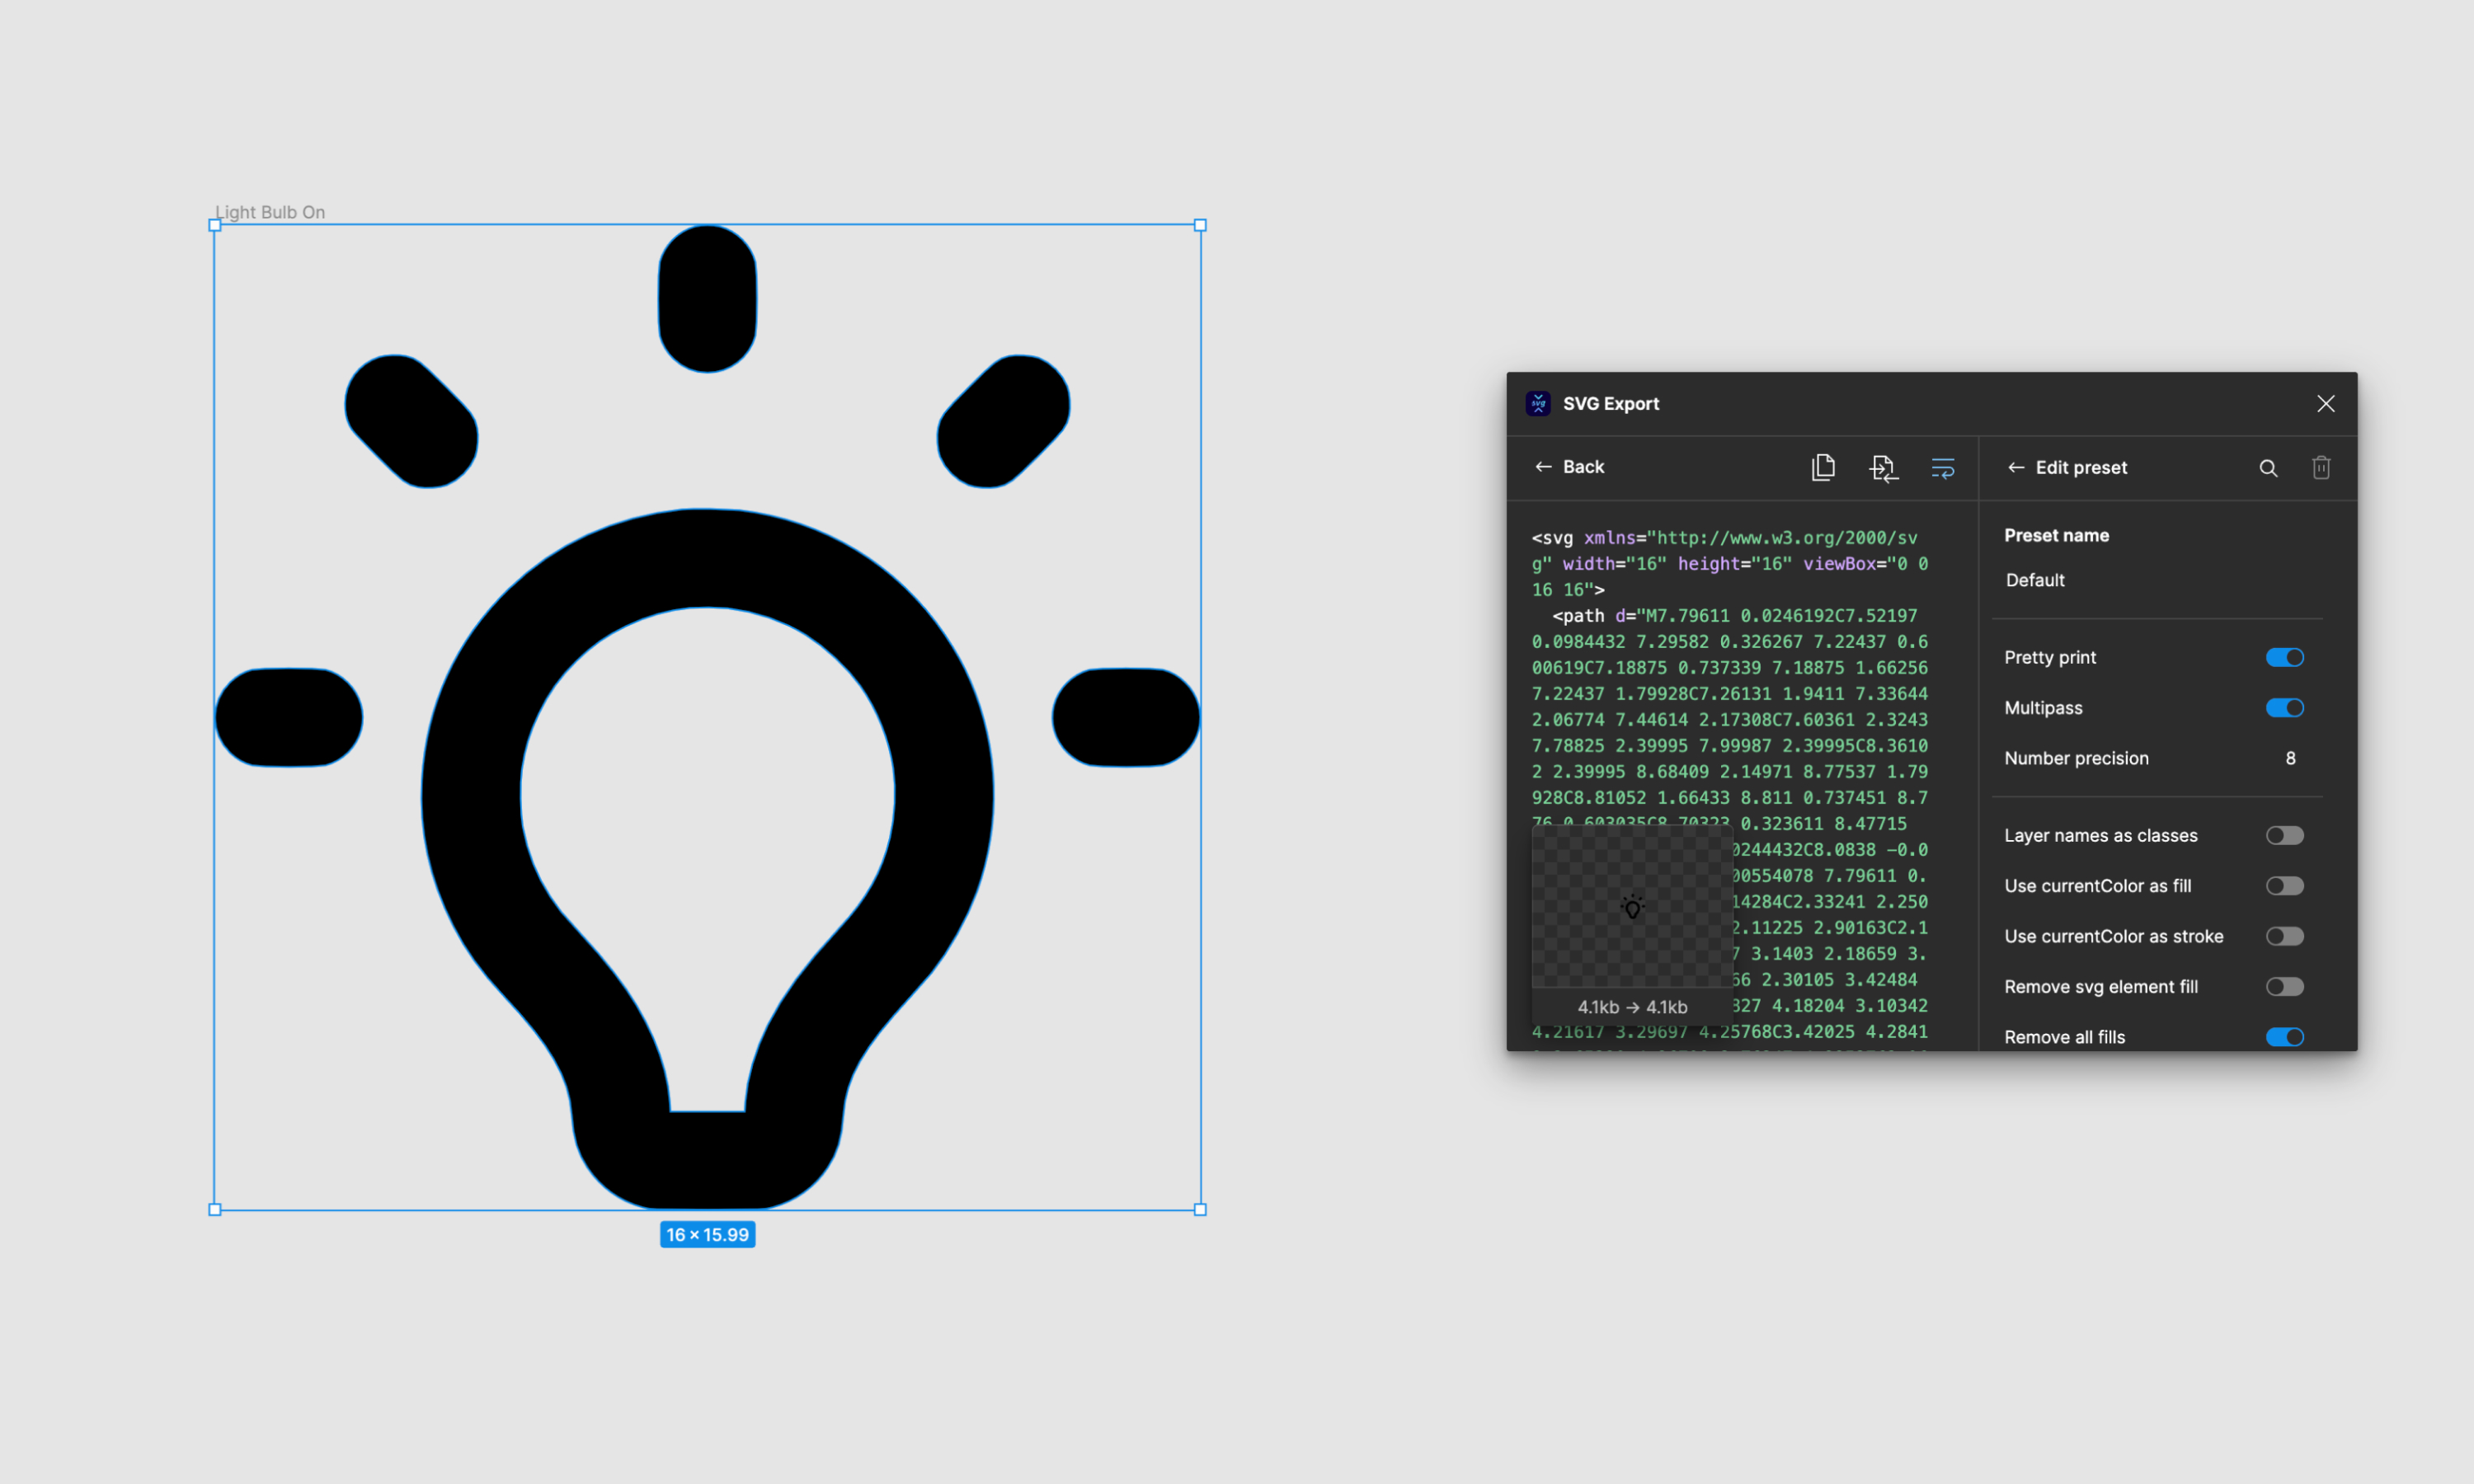Click the search presets magnifier icon
The image size is (2474, 1484).
2268,468
